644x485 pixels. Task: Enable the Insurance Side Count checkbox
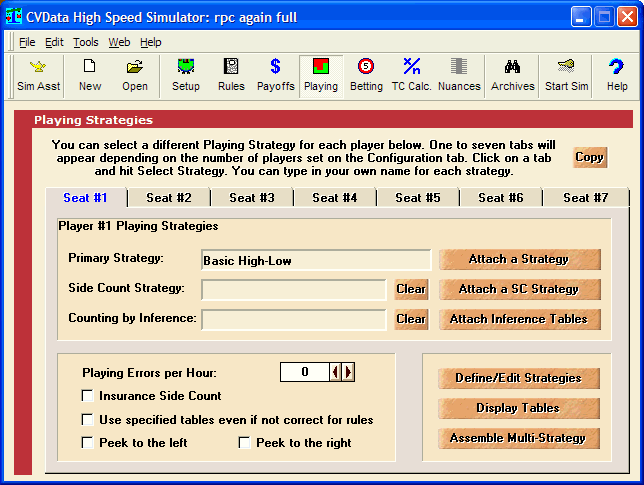coord(88,397)
